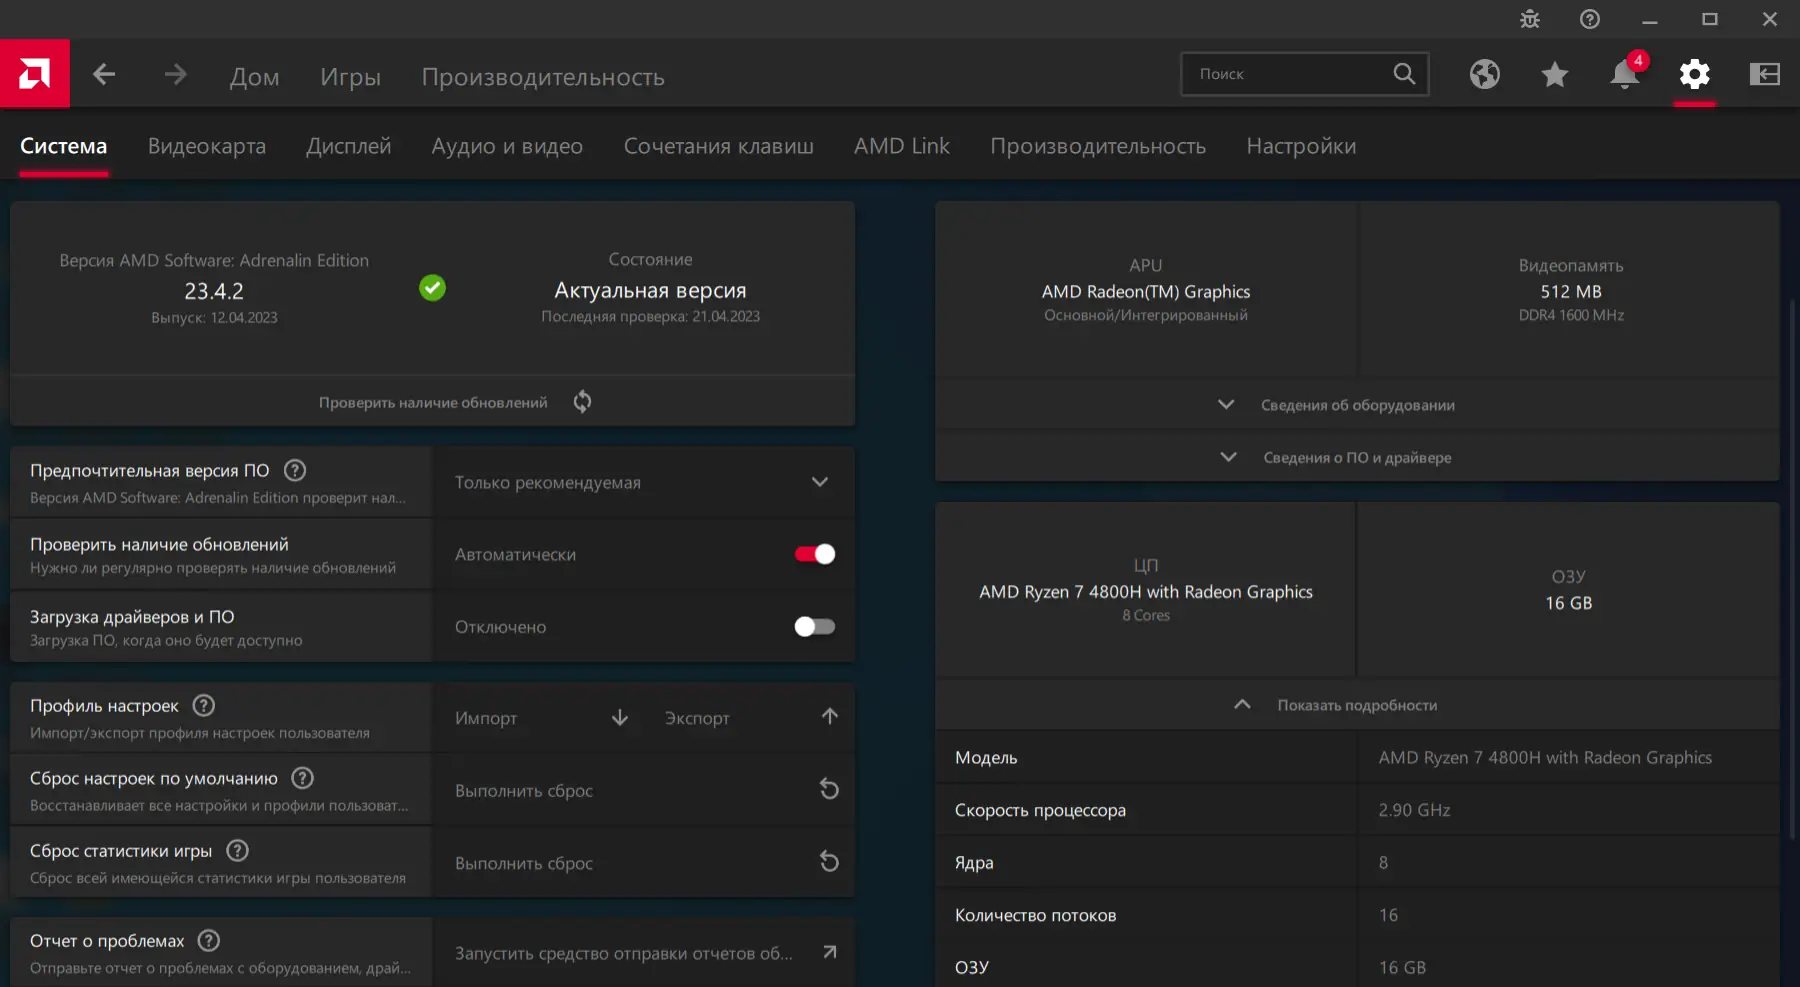Click the Экспорт up-arrow icon
This screenshot has height=987, width=1800.
tap(830, 716)
